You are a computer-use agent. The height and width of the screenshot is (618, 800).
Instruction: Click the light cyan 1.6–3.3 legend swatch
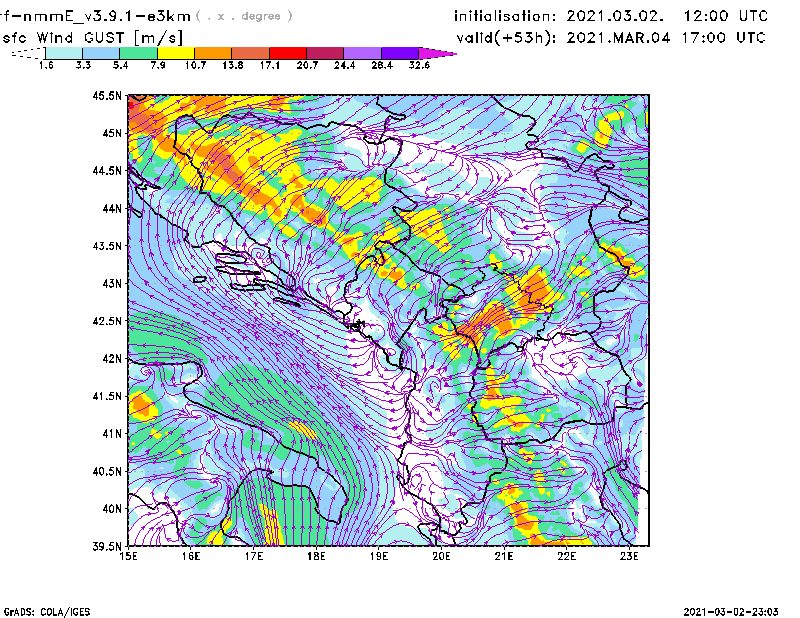tap(64, 53)
